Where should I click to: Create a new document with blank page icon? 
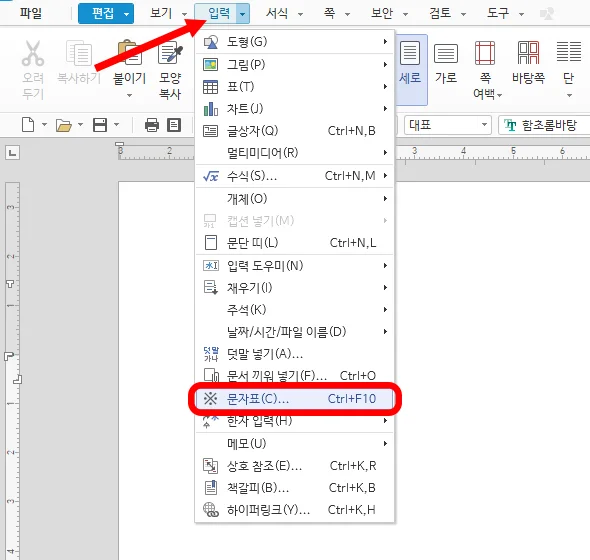[28, 125]
